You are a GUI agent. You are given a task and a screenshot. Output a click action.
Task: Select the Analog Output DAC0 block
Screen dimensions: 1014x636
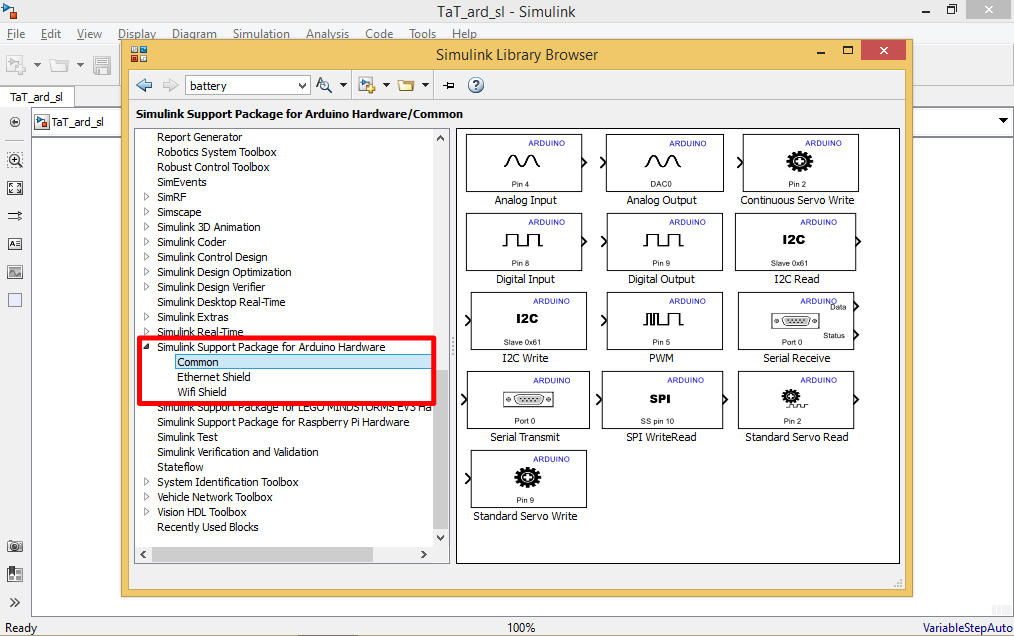(664, 162)
